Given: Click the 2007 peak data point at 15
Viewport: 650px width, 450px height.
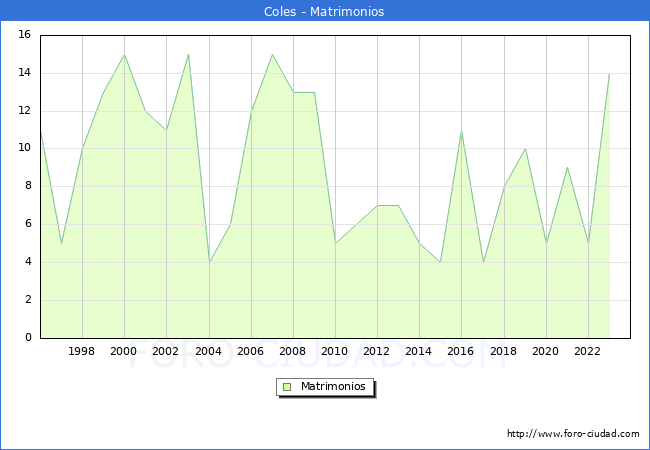Looking at the screenshot, I should point(272,55).
